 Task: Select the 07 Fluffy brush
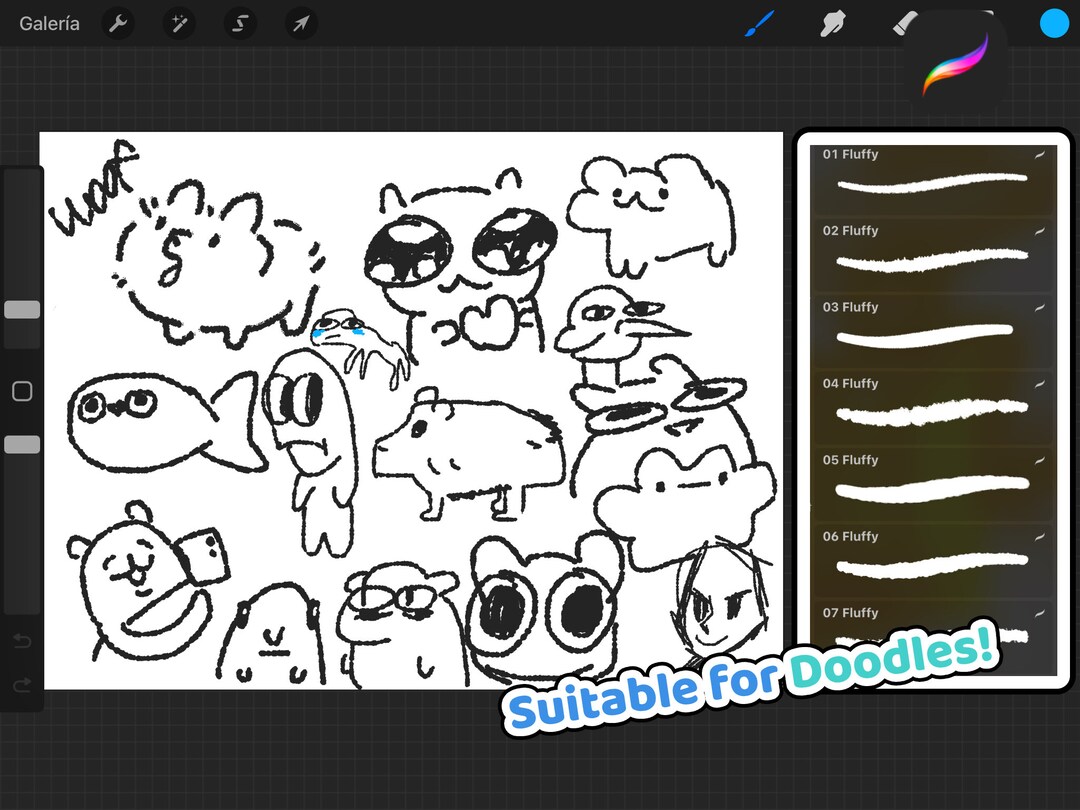930,620
